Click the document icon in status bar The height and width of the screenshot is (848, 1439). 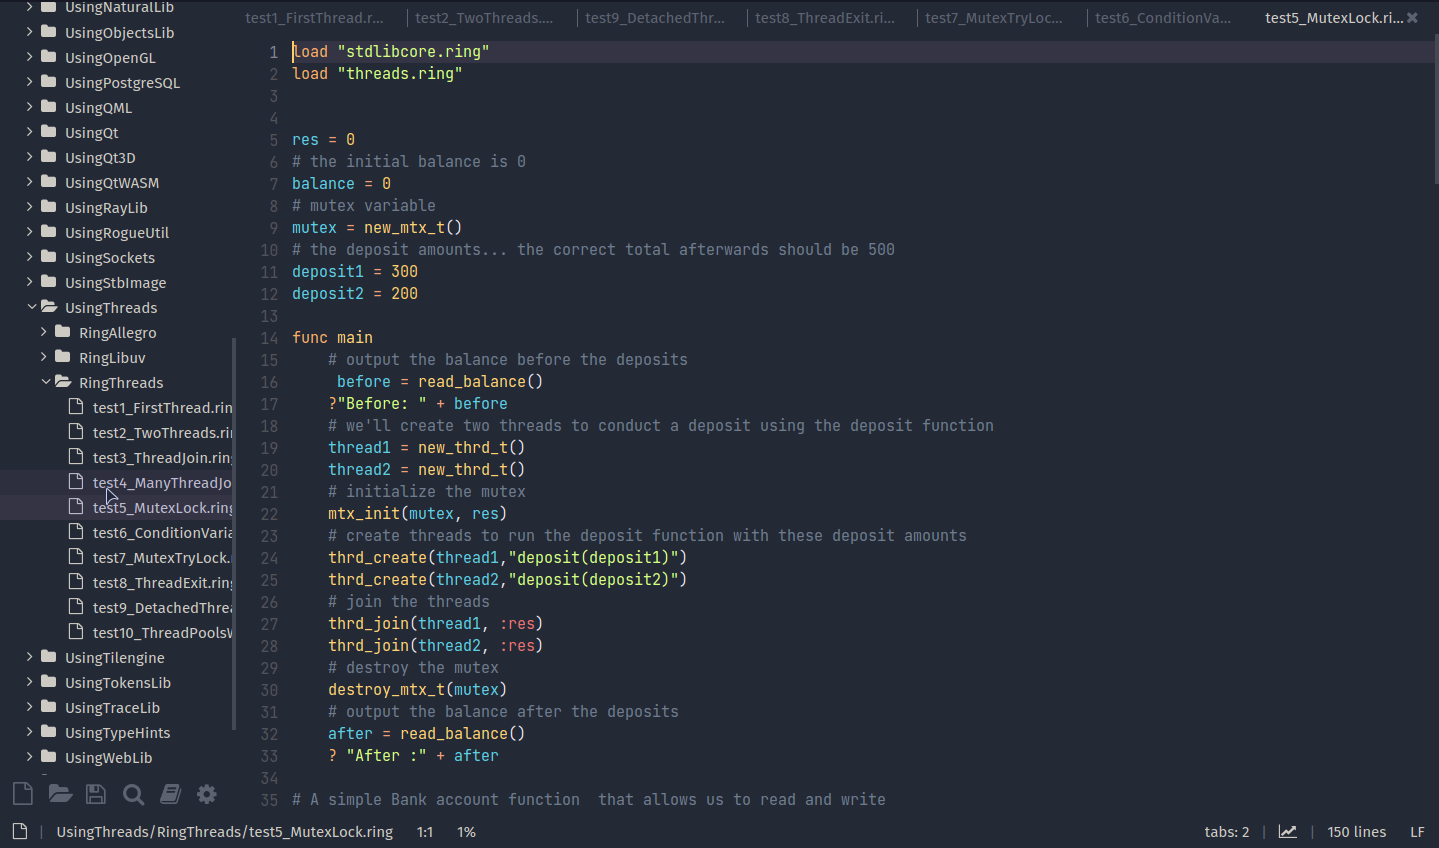coord(20,832)
